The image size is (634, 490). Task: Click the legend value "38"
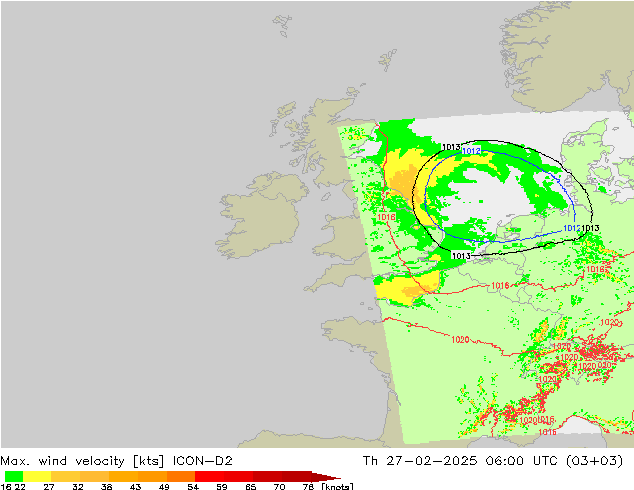tap(106, 486)
